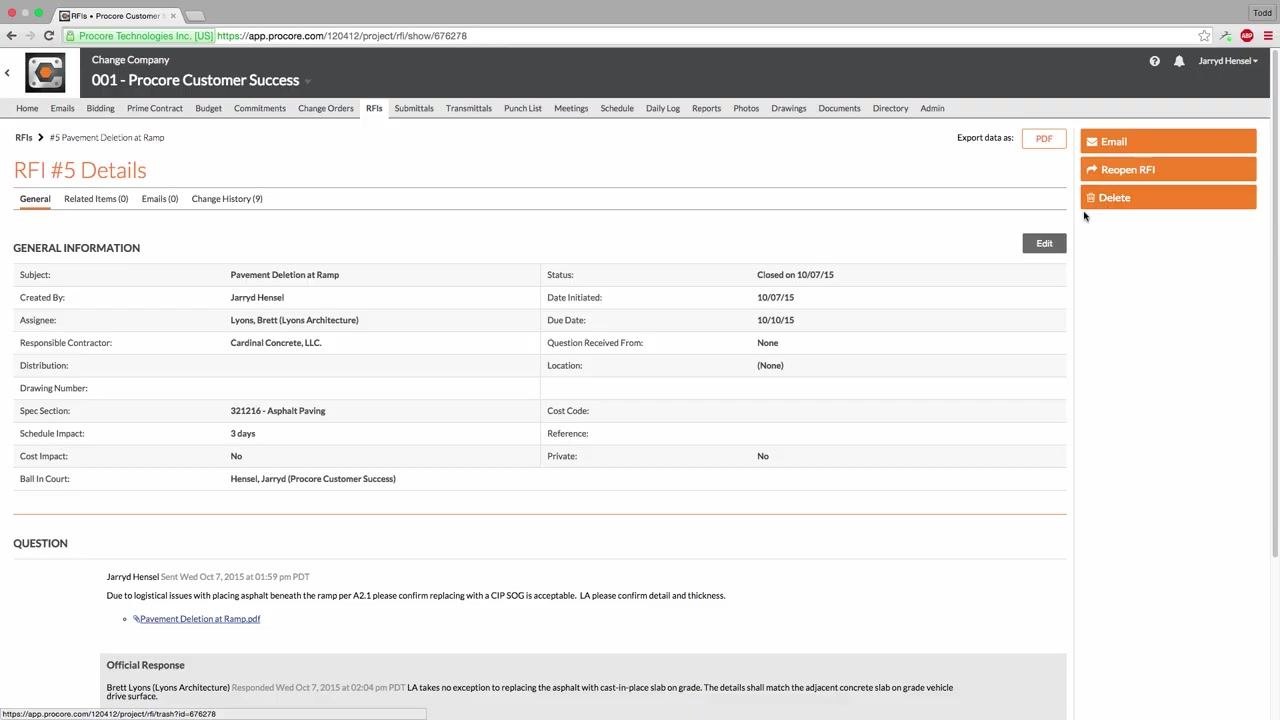Select 'Cardinal Concrete, LLC.' text
Viewport: 1280px width, 720px height.
[276, 343]
